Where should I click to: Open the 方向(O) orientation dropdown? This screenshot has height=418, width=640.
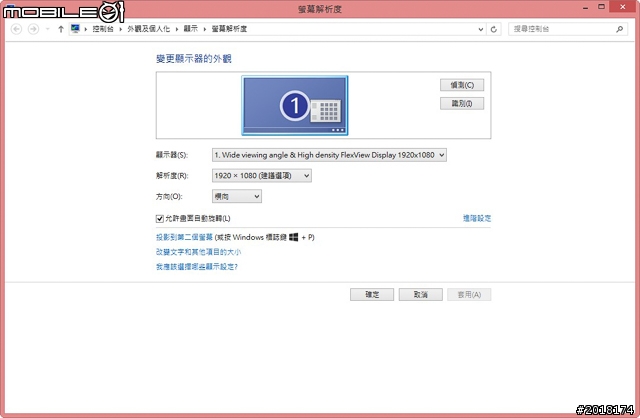[237, 196]
